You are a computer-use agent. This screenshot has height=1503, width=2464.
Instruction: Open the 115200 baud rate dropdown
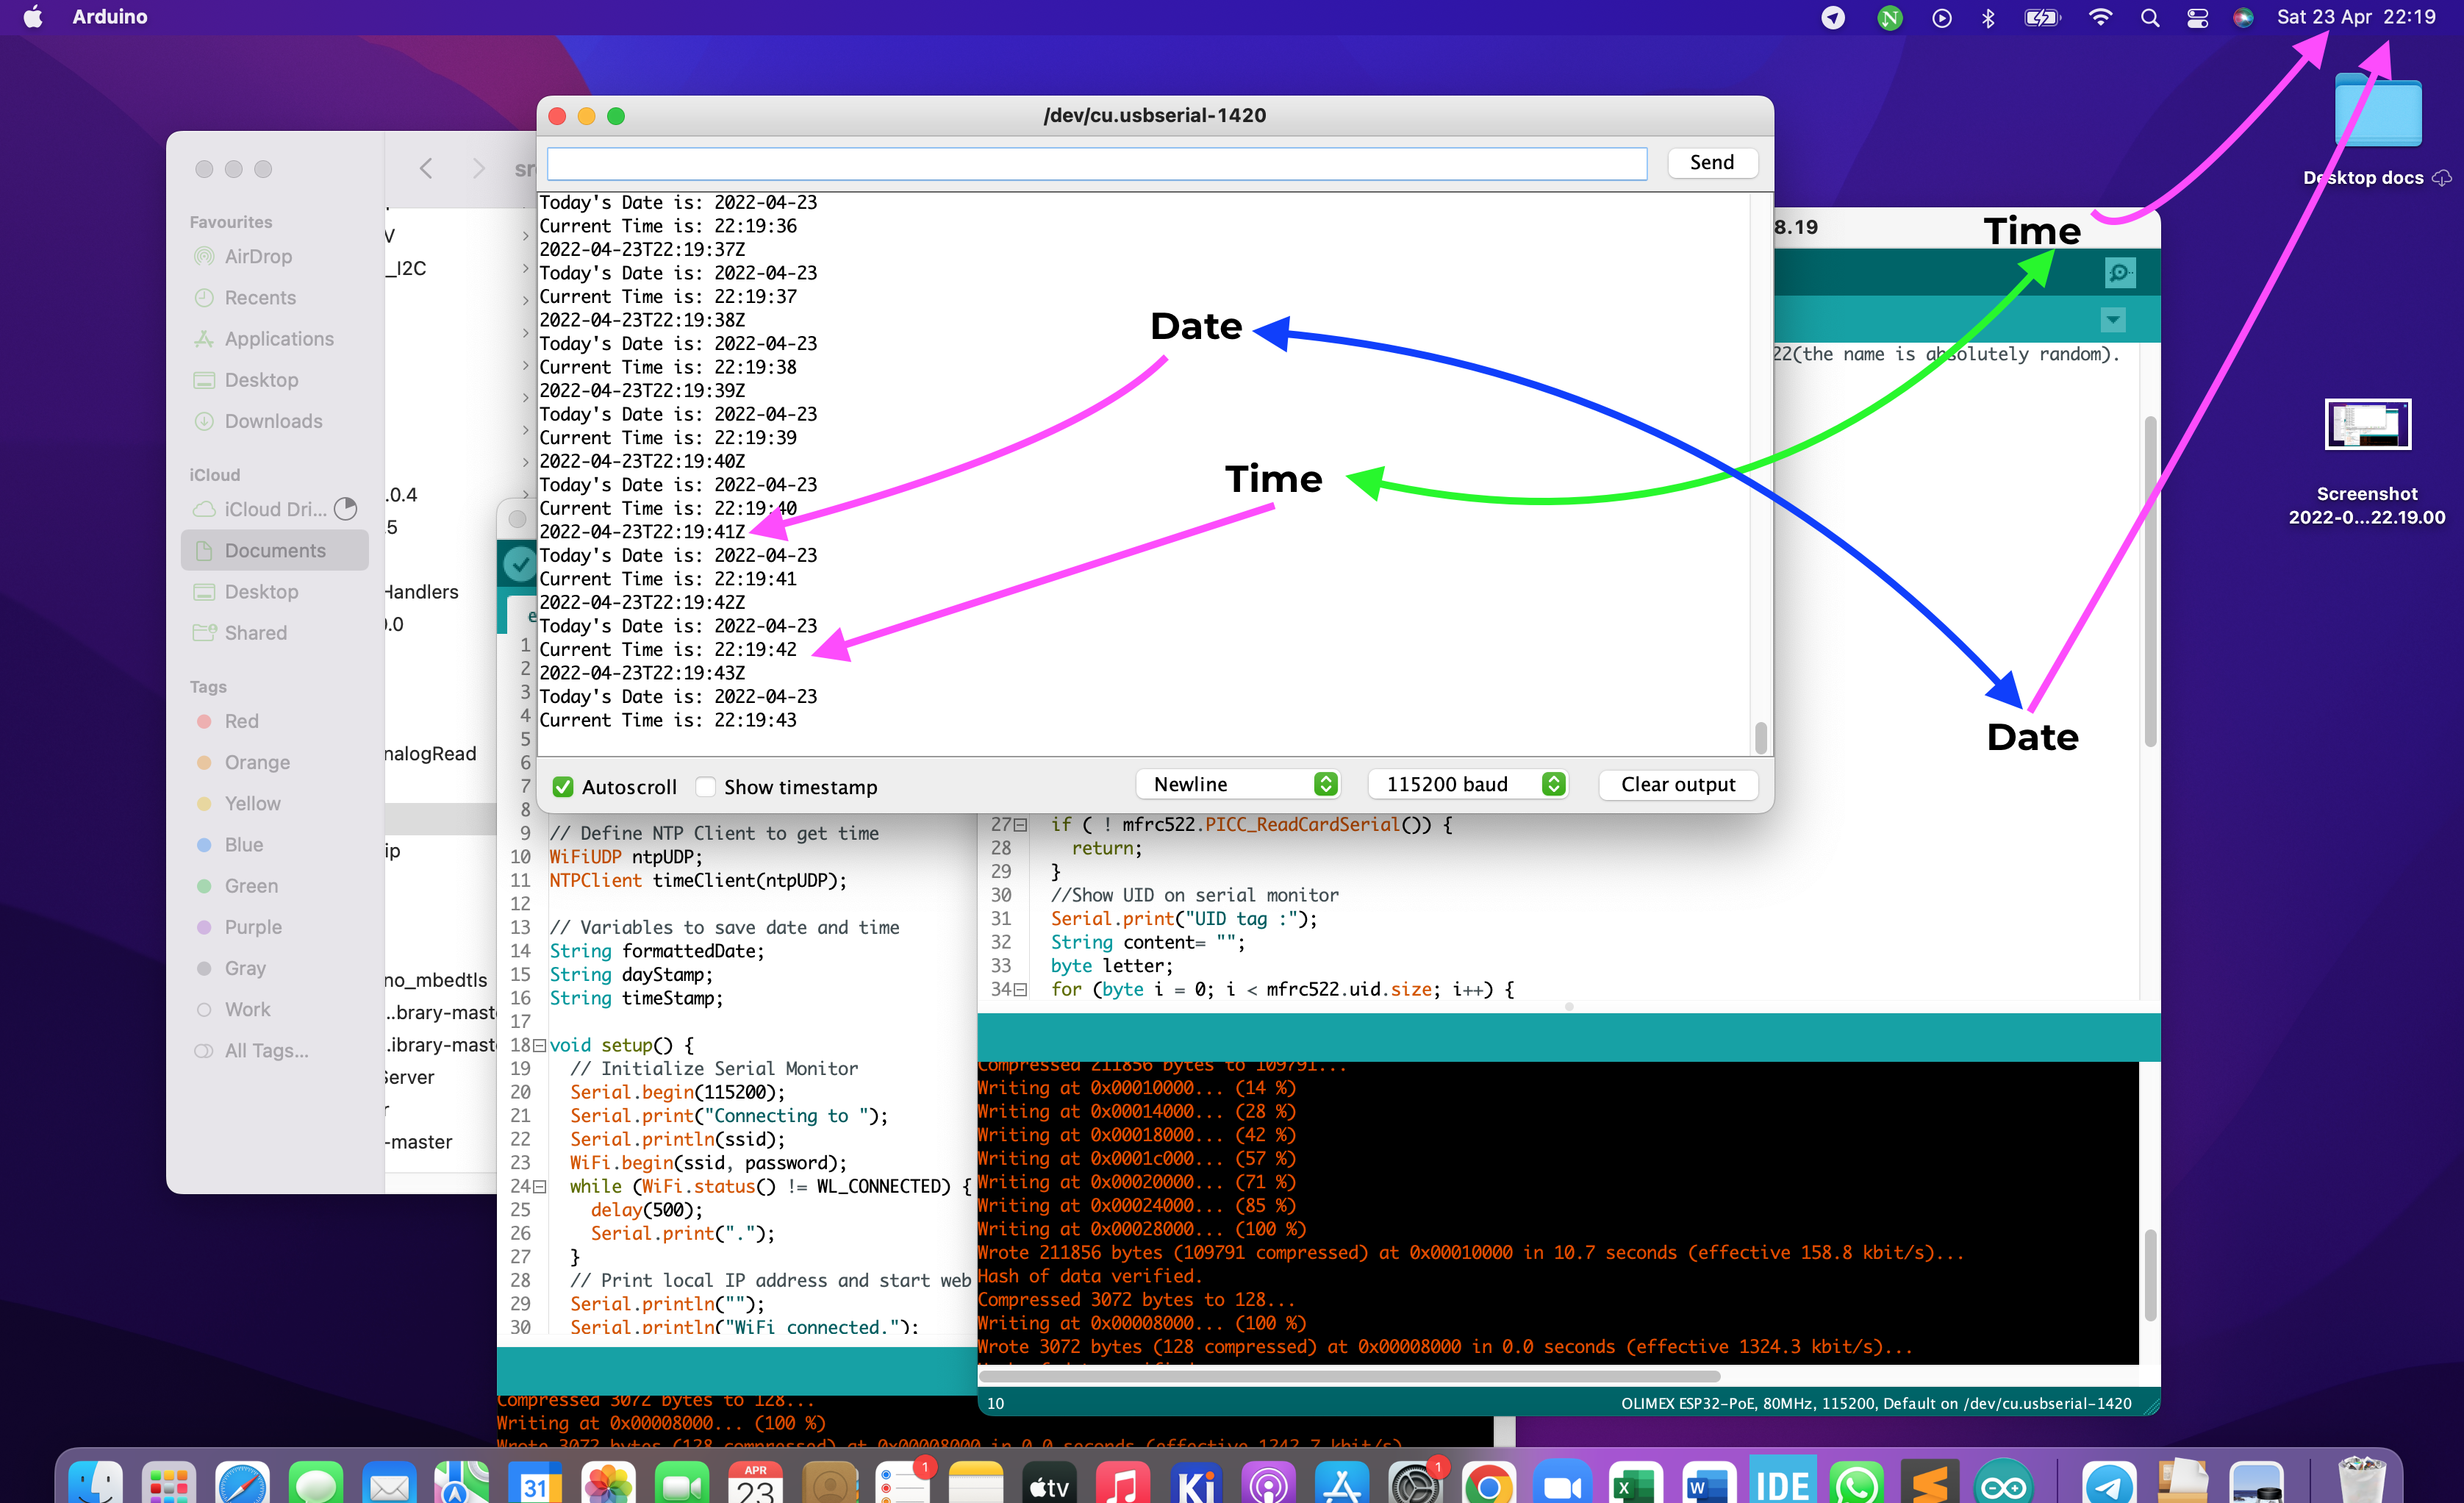click(x=1467, y=784)
